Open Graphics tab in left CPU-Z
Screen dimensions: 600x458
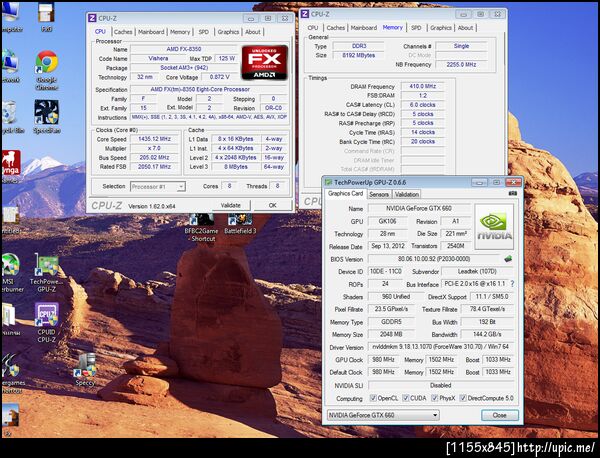tap(228, 32)
